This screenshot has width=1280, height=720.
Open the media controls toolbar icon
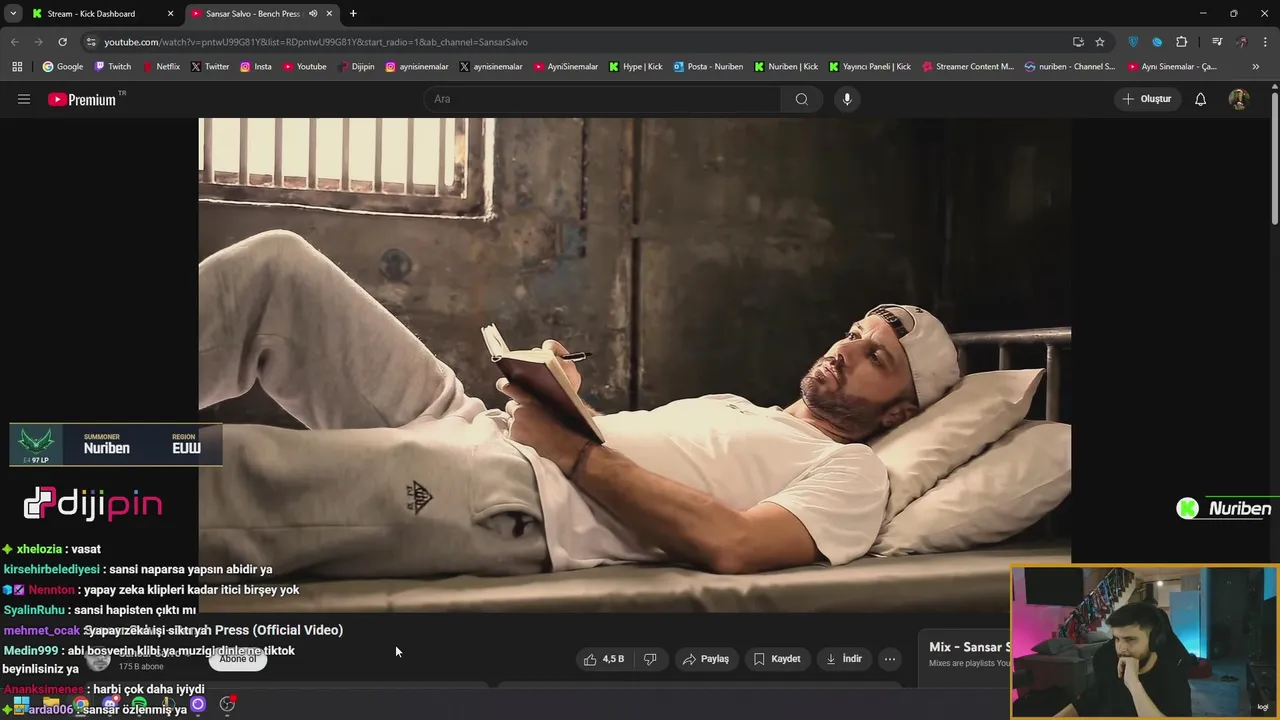click(1217, 42)
